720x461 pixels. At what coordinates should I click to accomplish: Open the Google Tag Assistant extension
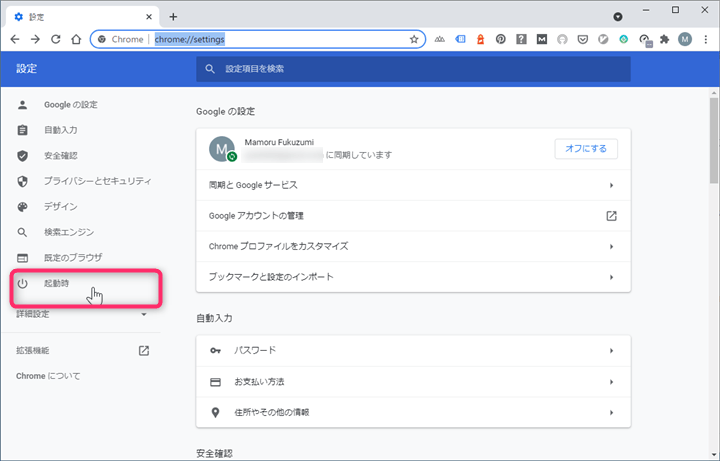pos(460,39)
